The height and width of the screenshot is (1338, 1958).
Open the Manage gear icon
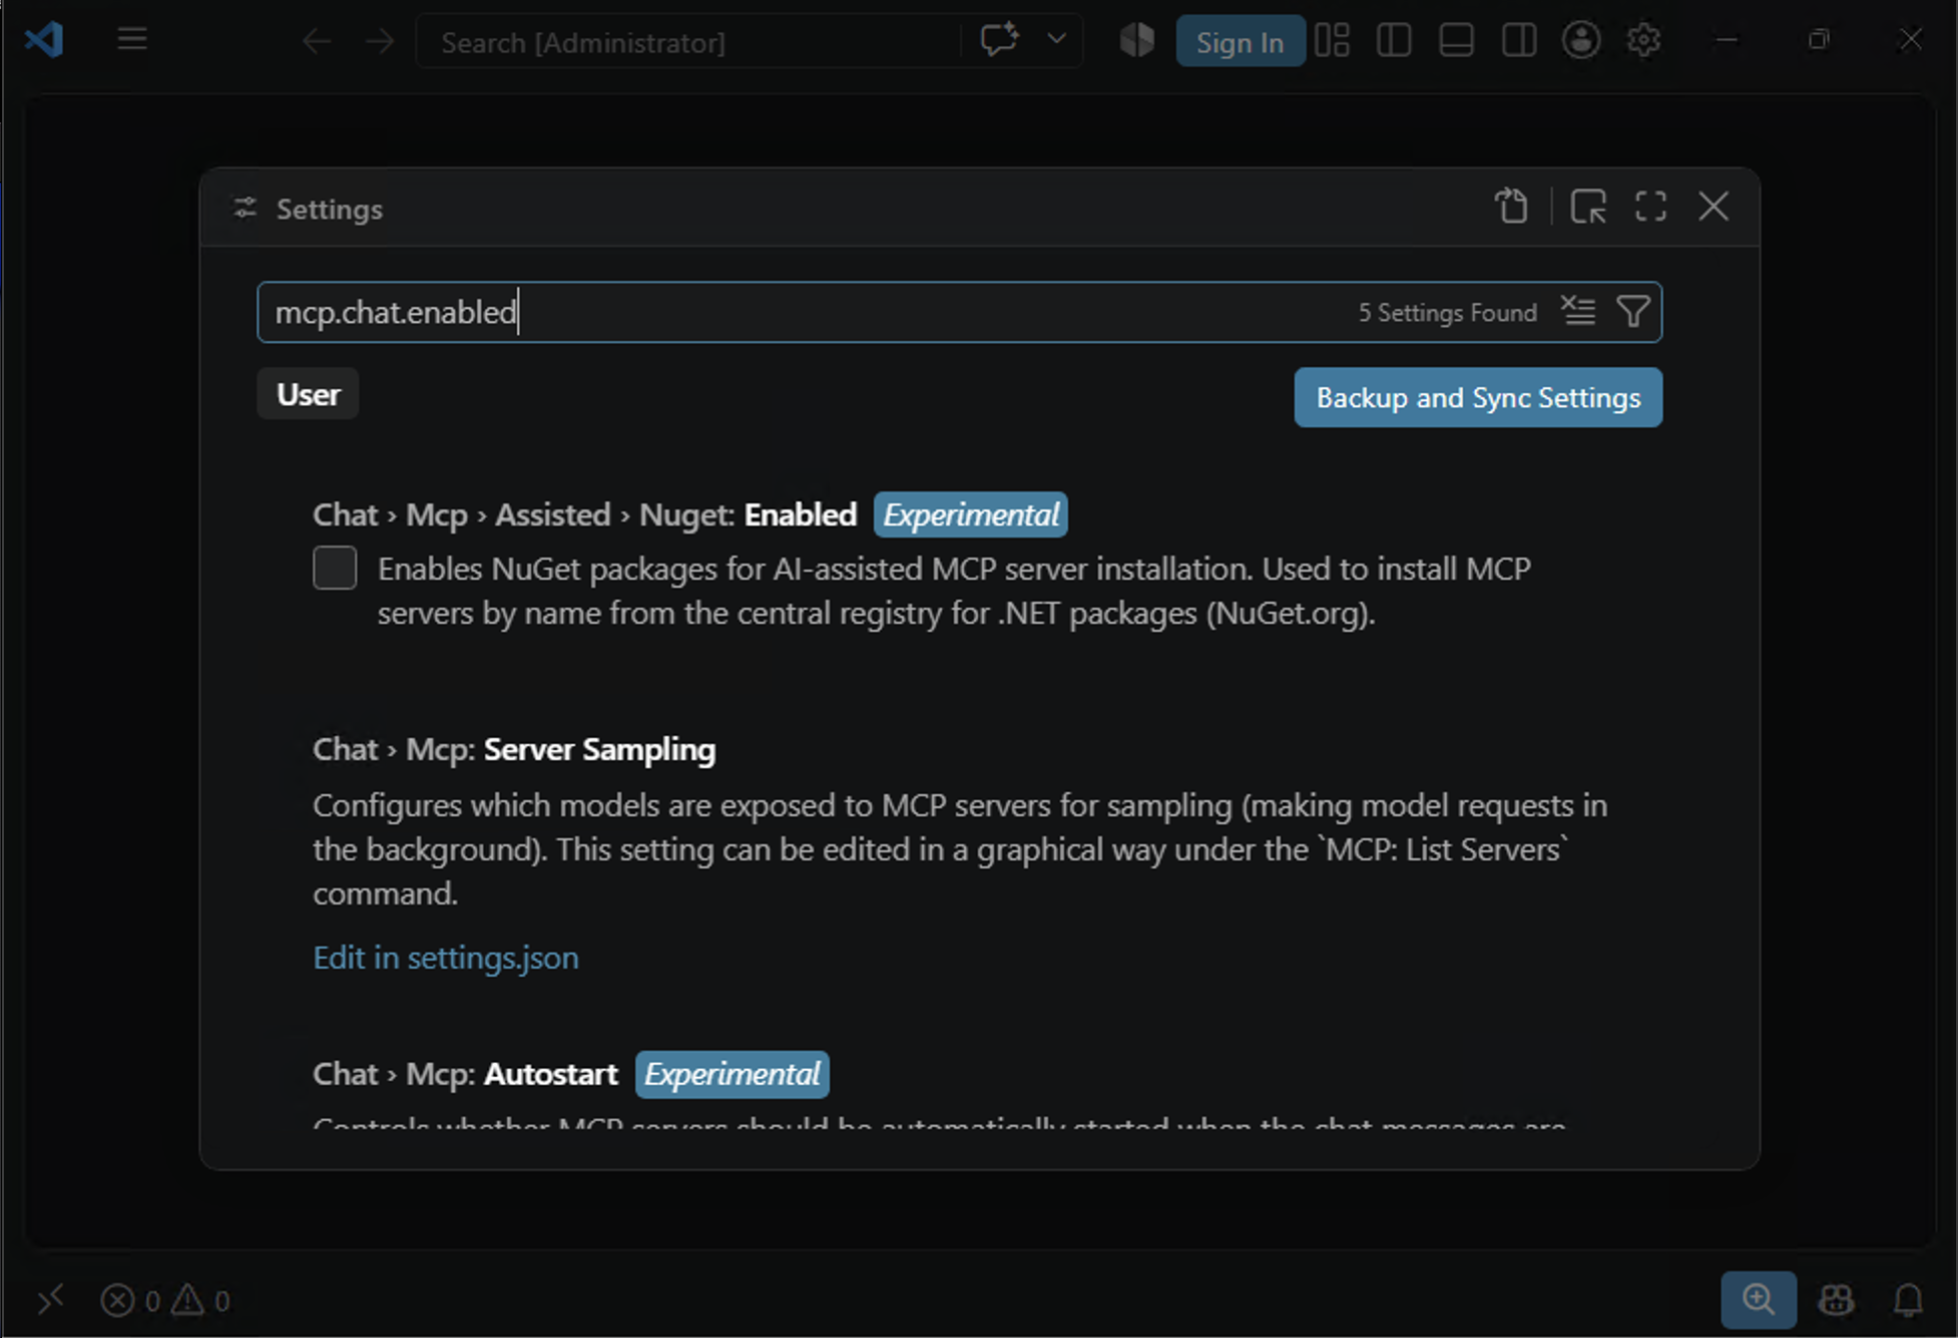[1643, 41]
